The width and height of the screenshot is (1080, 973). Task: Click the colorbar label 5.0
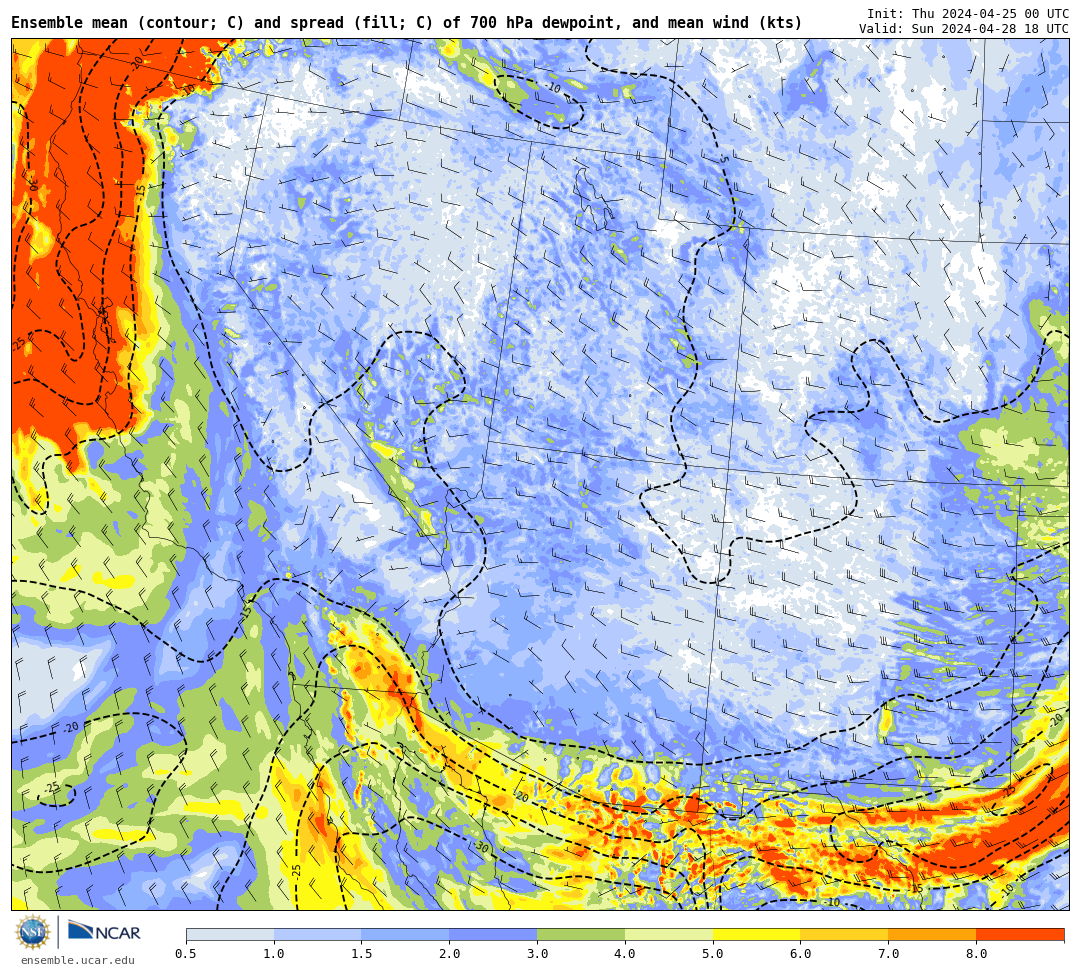coord(713,954)
